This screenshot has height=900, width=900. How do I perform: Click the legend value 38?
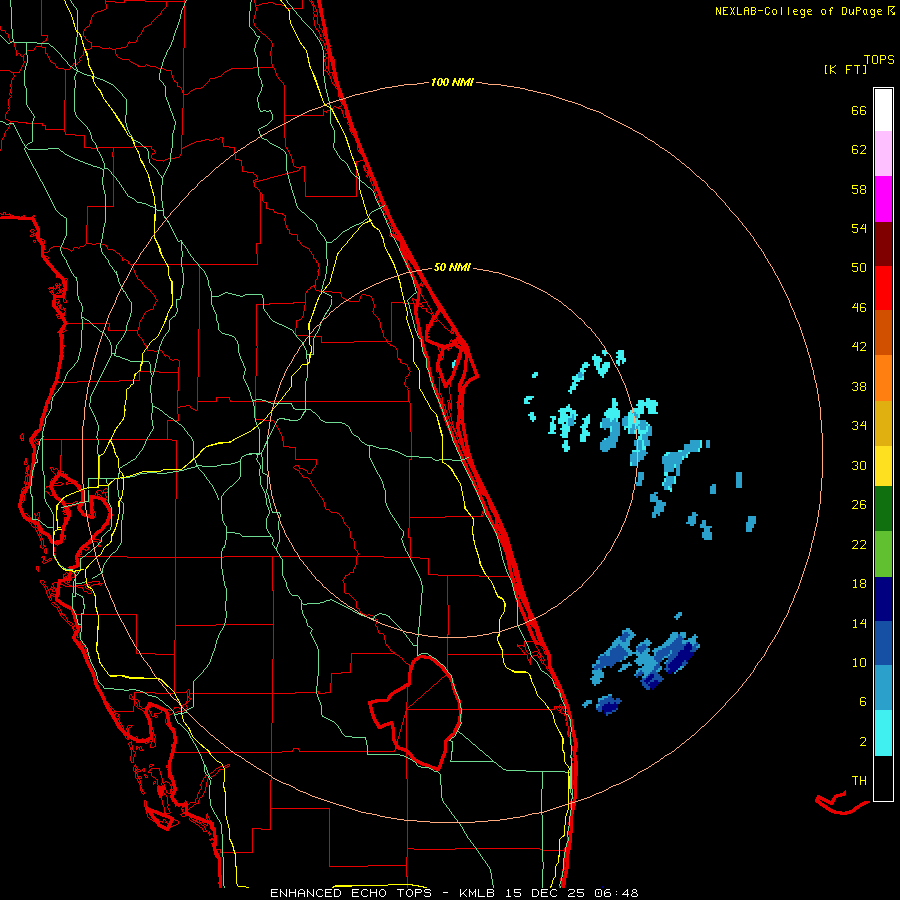(859, 386)
